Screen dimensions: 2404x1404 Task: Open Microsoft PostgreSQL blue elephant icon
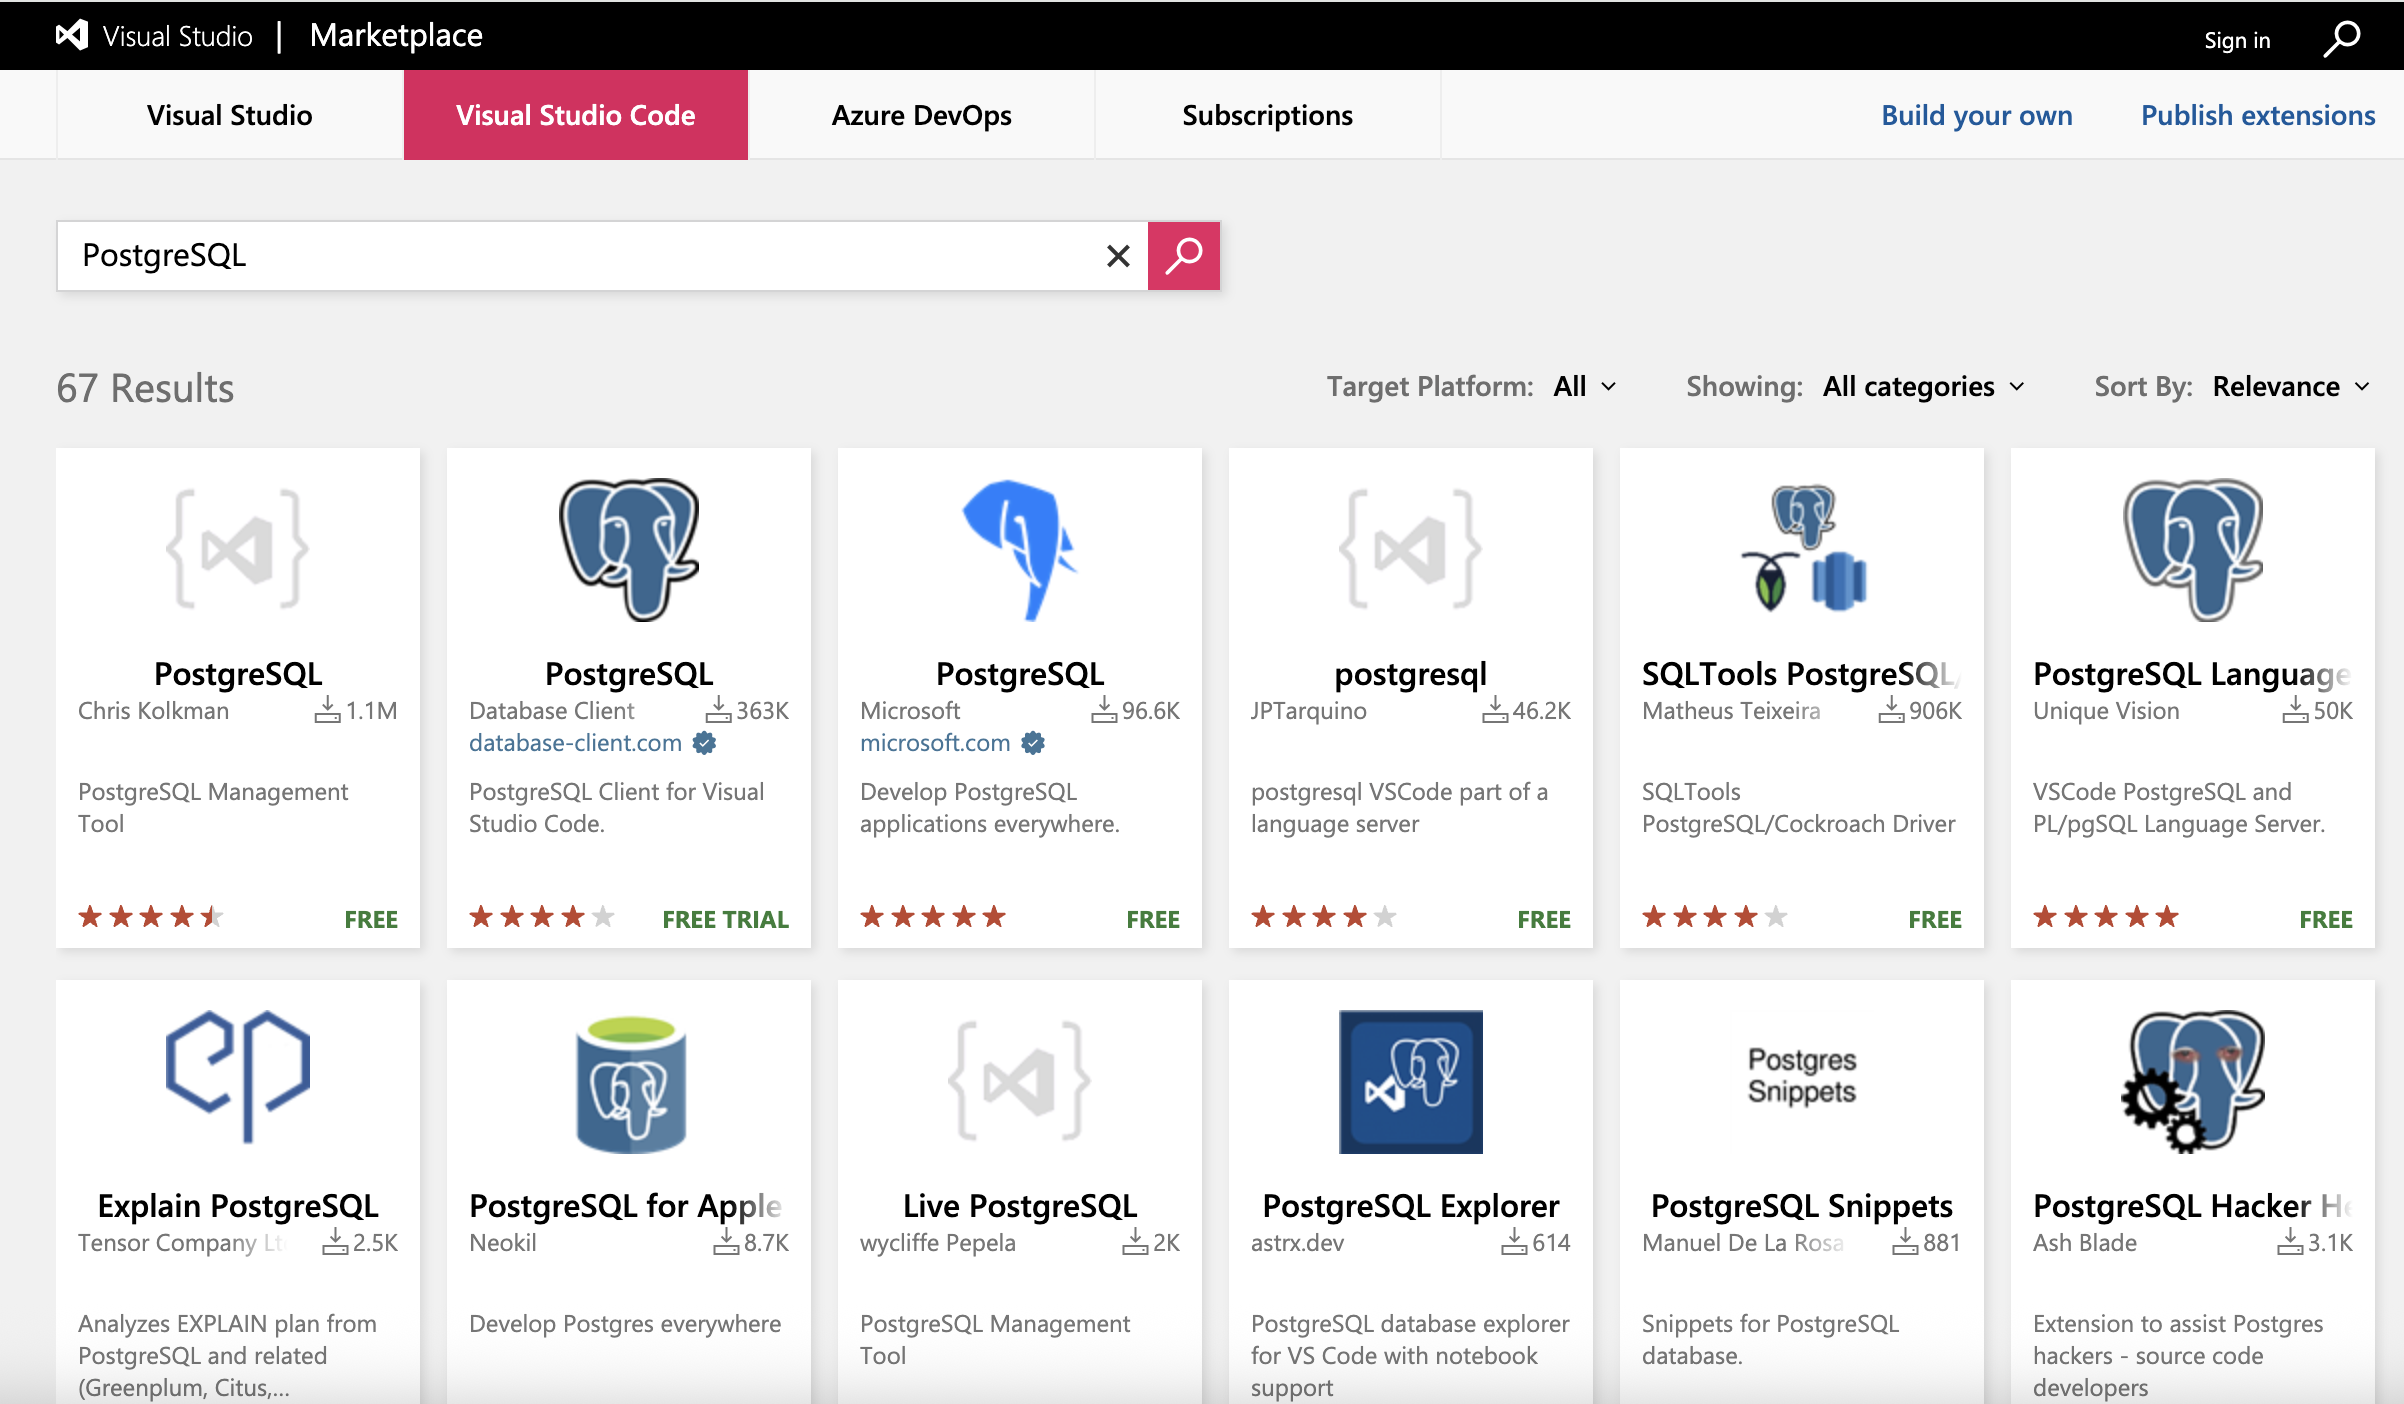coord(1020,549)
